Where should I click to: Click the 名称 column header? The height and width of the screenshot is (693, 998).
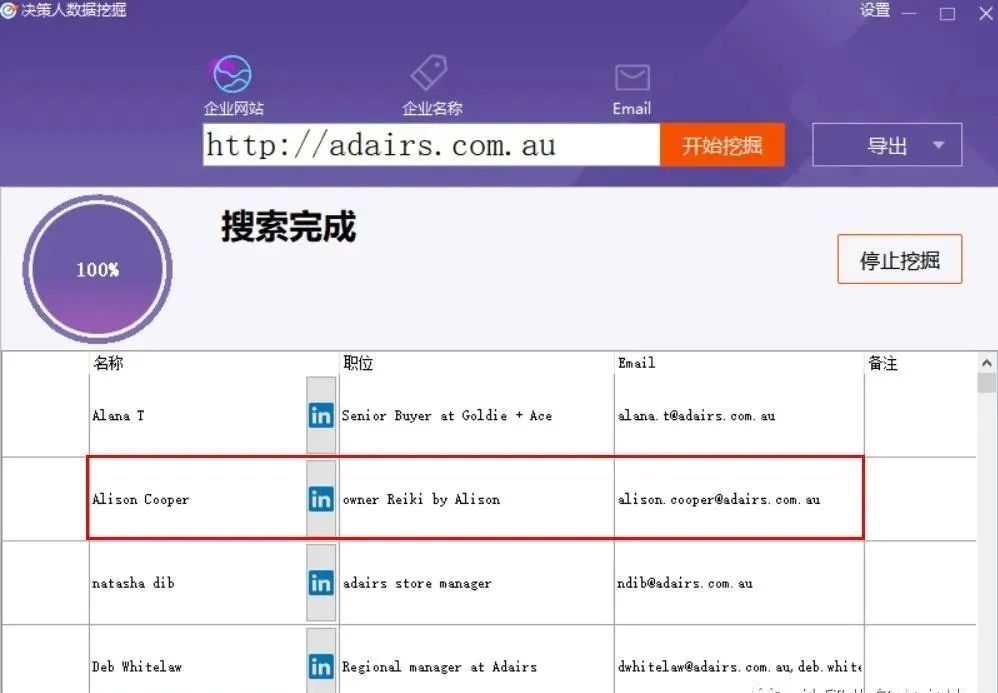(108, 363)
